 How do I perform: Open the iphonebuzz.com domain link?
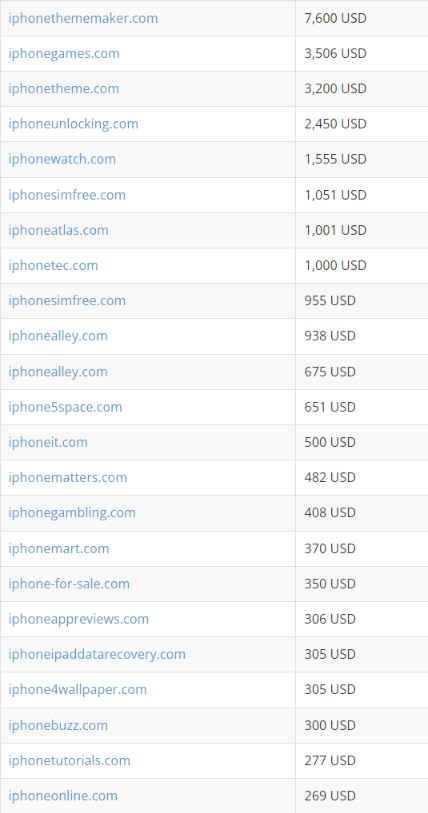point(58,725)
